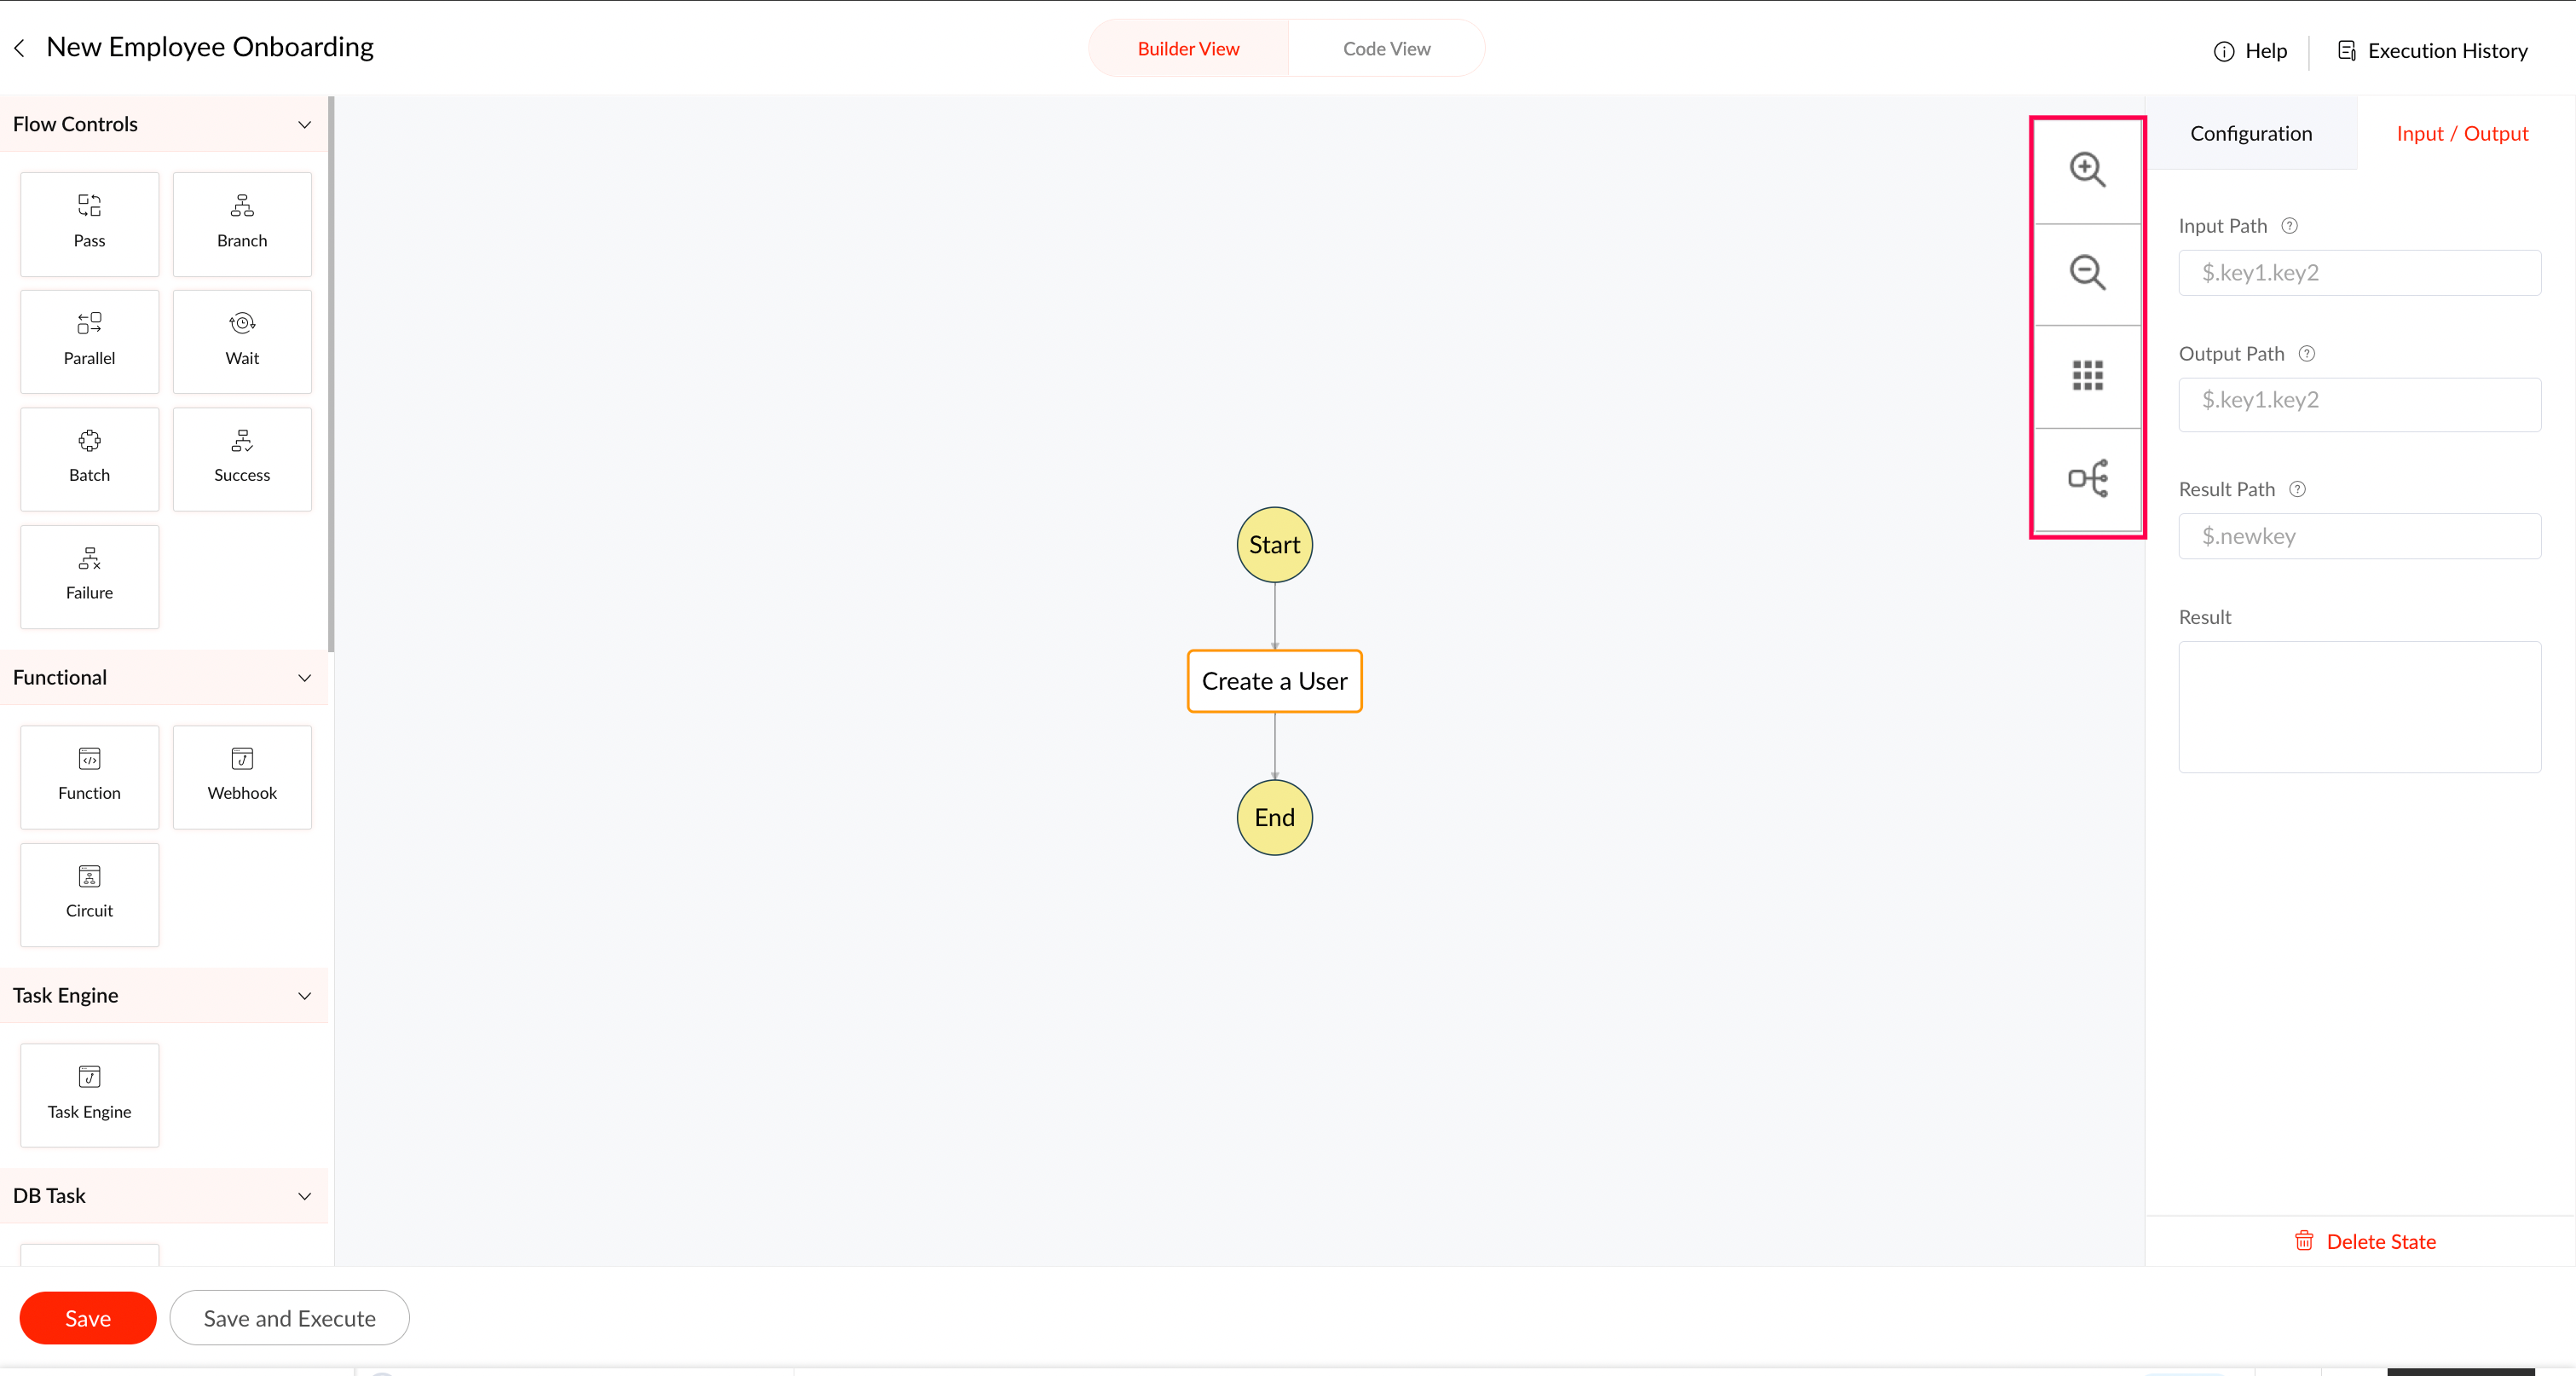Open the Configuration tab

2250,133
